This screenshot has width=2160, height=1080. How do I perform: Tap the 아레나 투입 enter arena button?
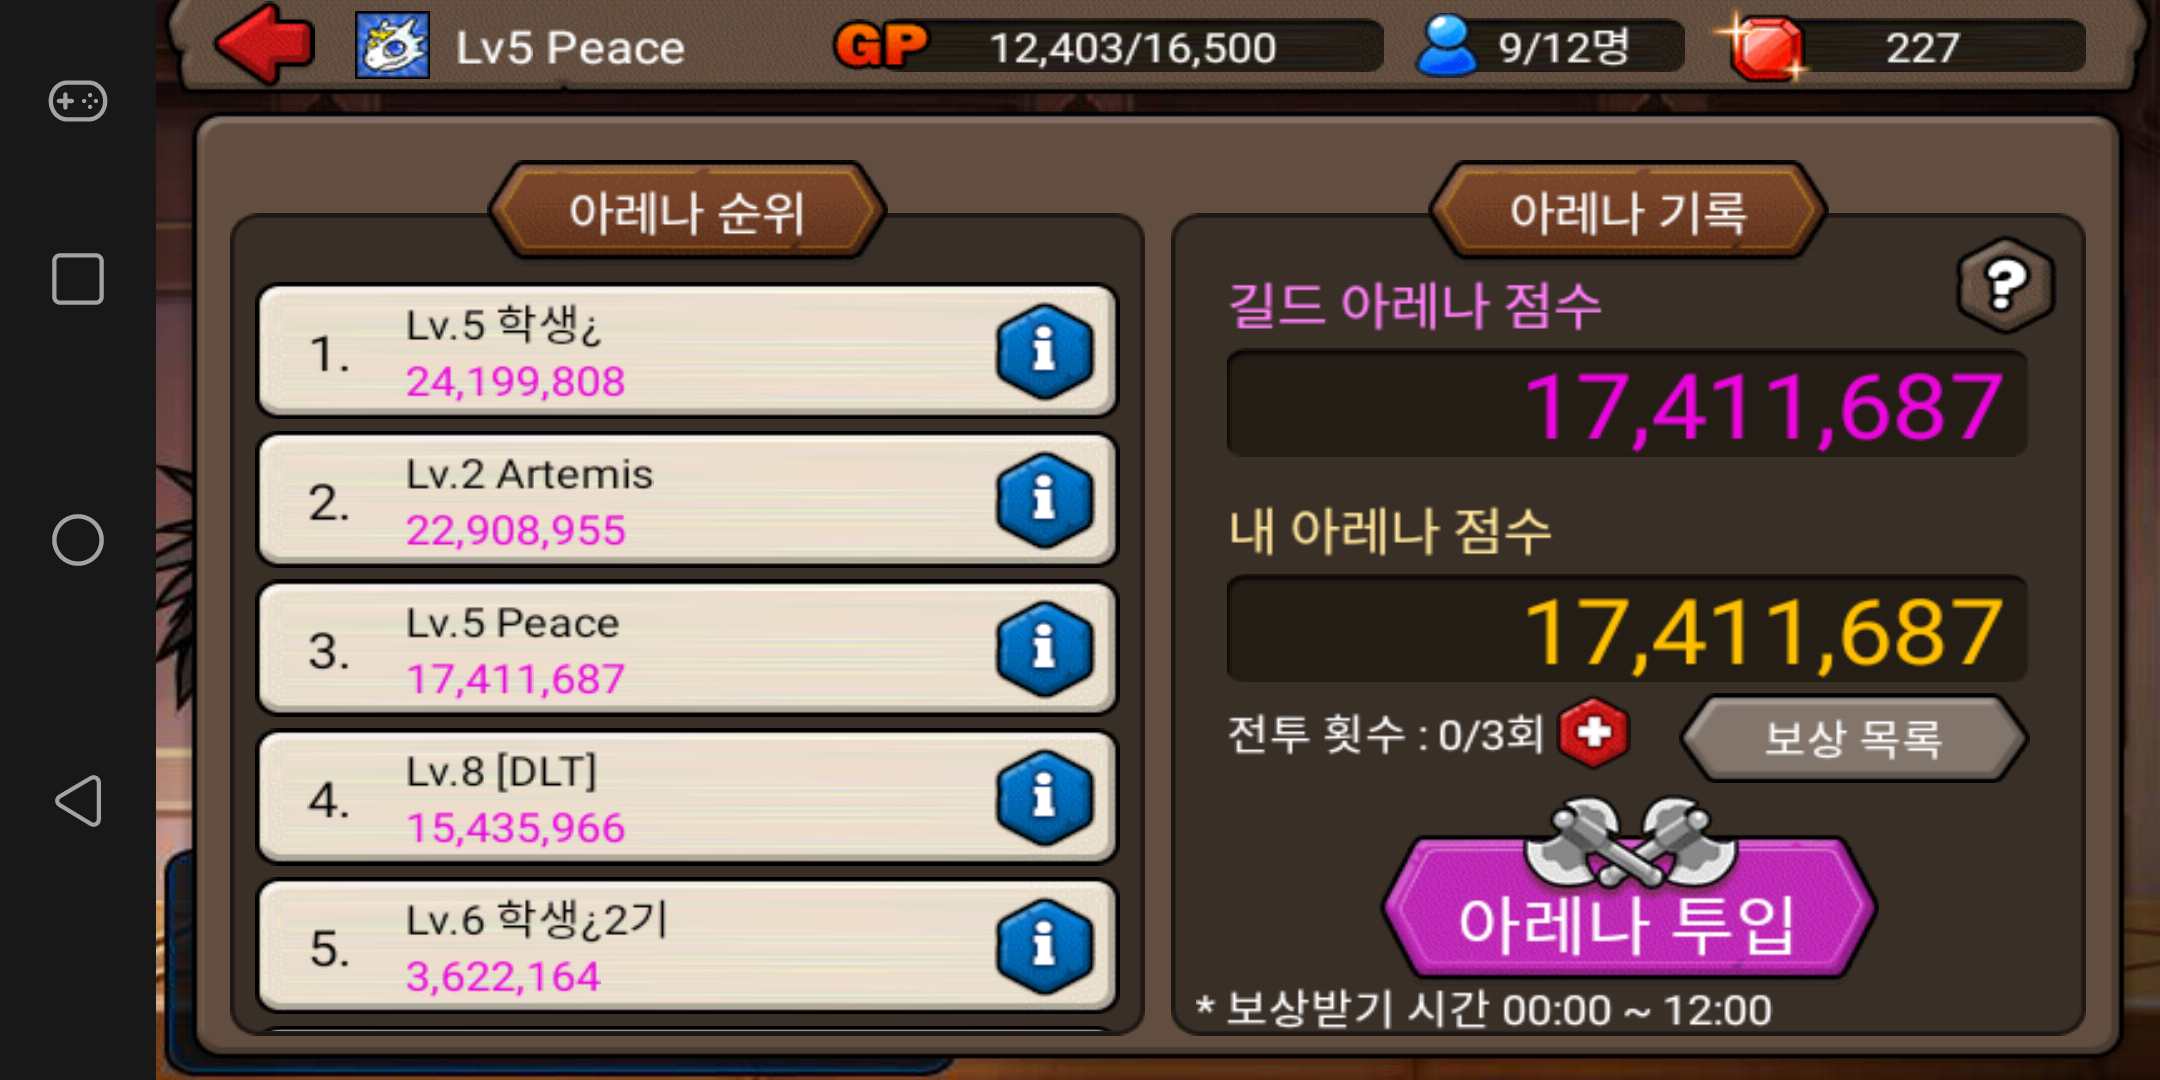(1629, 906)
